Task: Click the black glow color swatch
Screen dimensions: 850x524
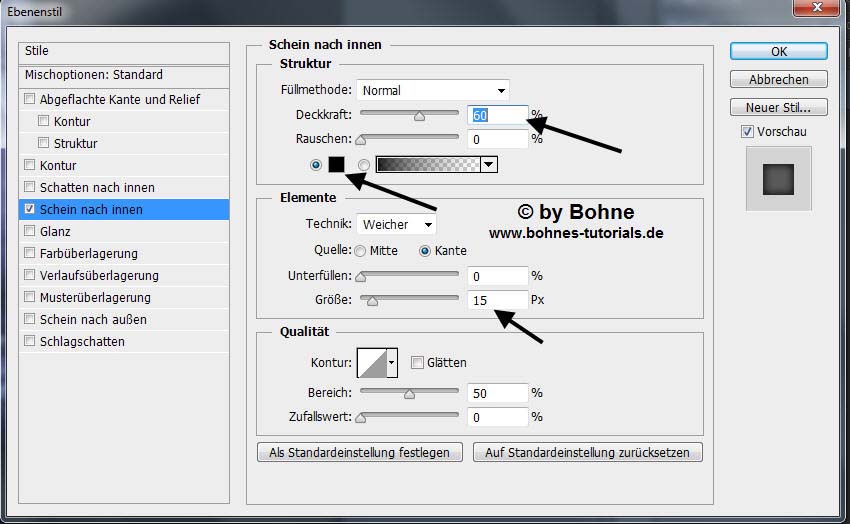Action: [337, 165]
